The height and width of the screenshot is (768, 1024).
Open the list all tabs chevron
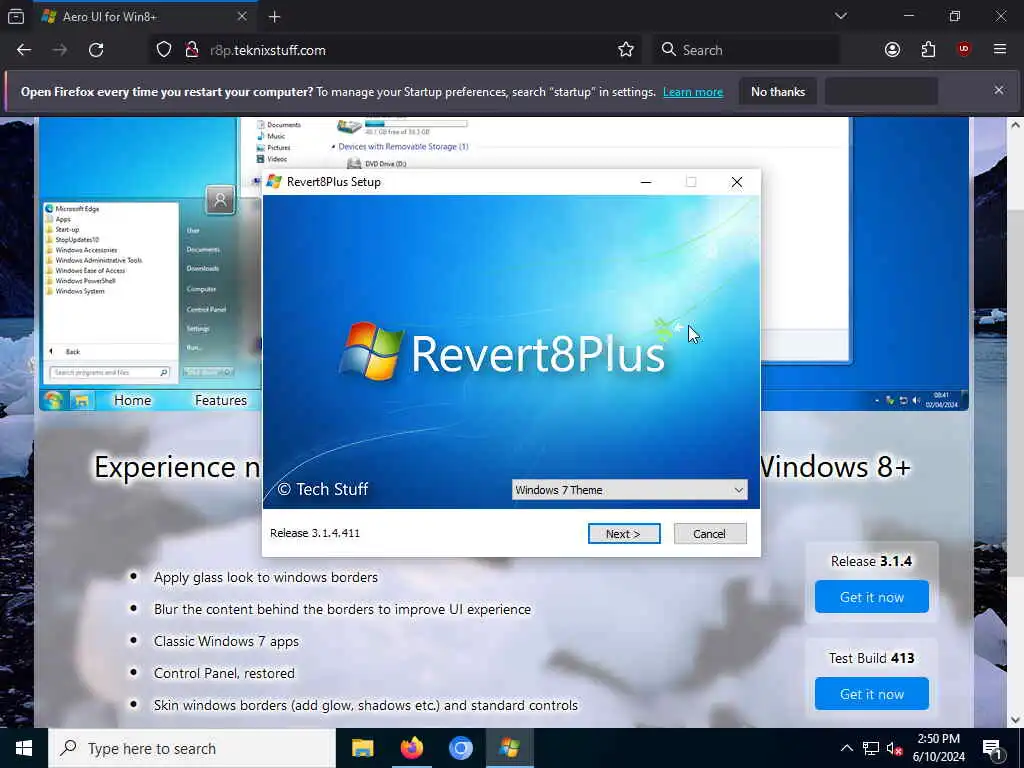click(841, 16)
